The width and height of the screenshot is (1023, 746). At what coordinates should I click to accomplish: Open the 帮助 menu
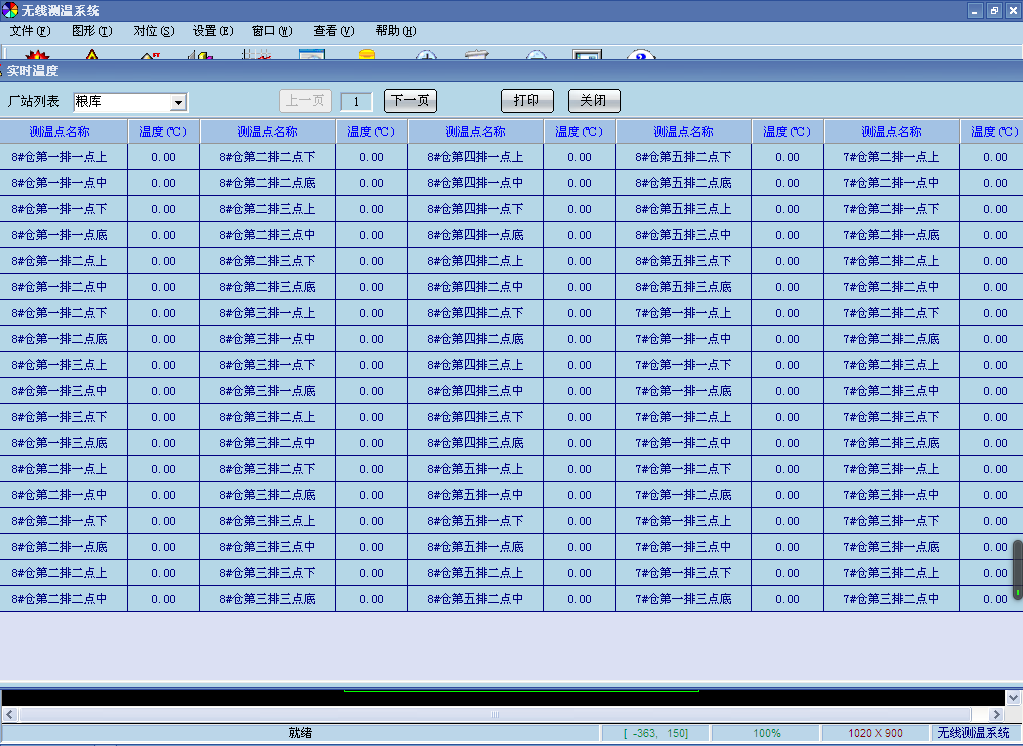pyautogui.click(x=395, y=31)
